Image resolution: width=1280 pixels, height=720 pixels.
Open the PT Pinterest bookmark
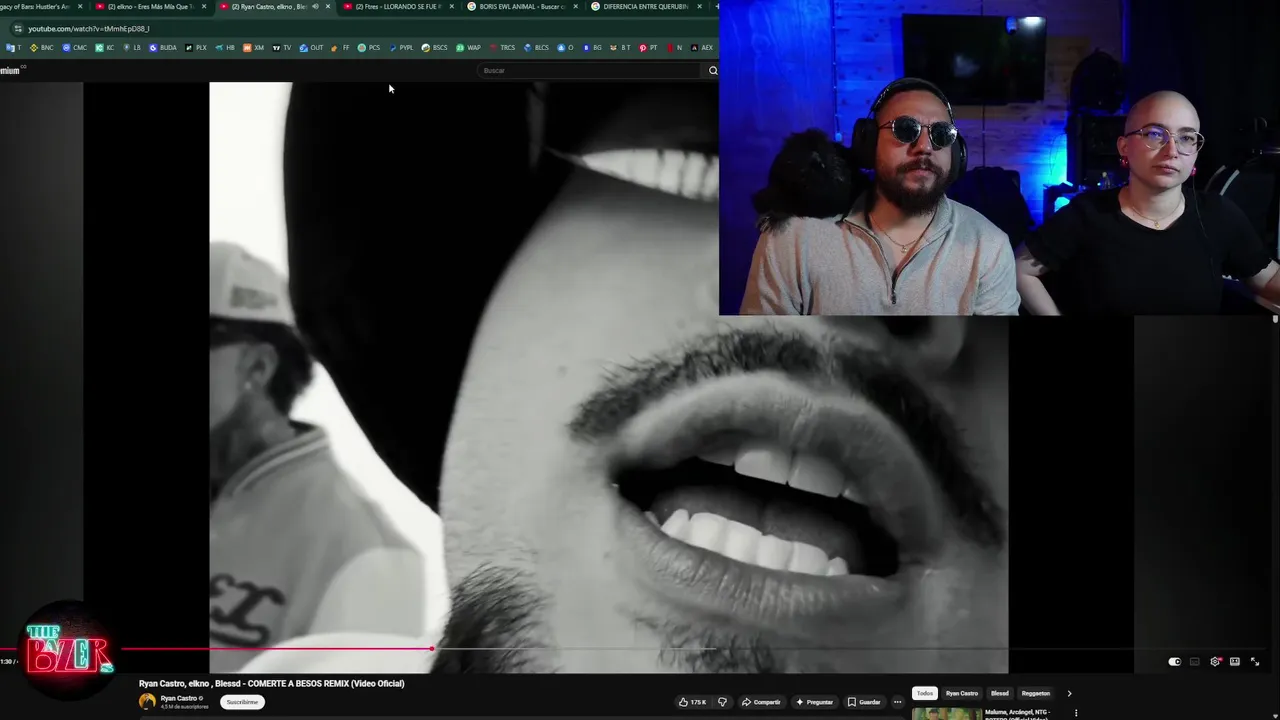click(x=649, y=48)
